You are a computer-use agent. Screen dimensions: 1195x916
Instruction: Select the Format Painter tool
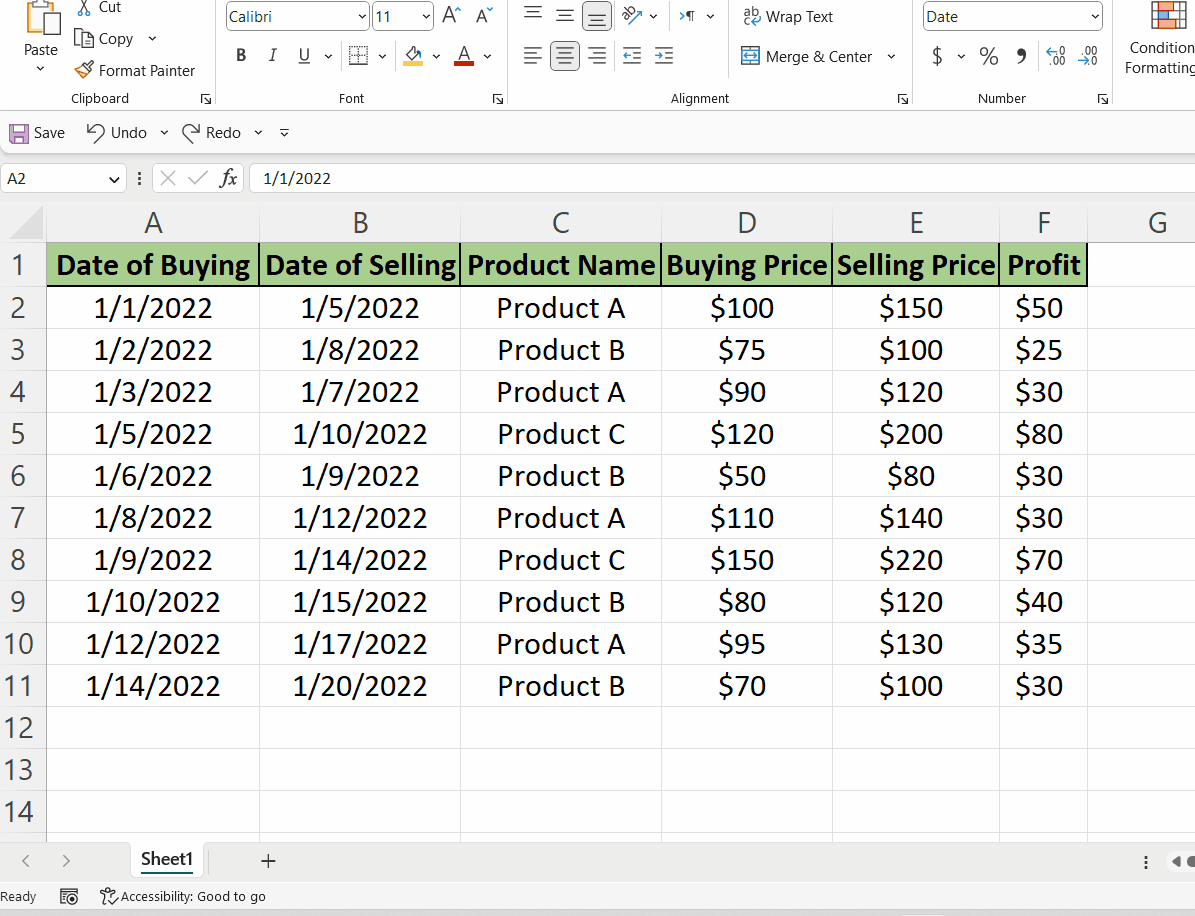(x=135, y=70)
